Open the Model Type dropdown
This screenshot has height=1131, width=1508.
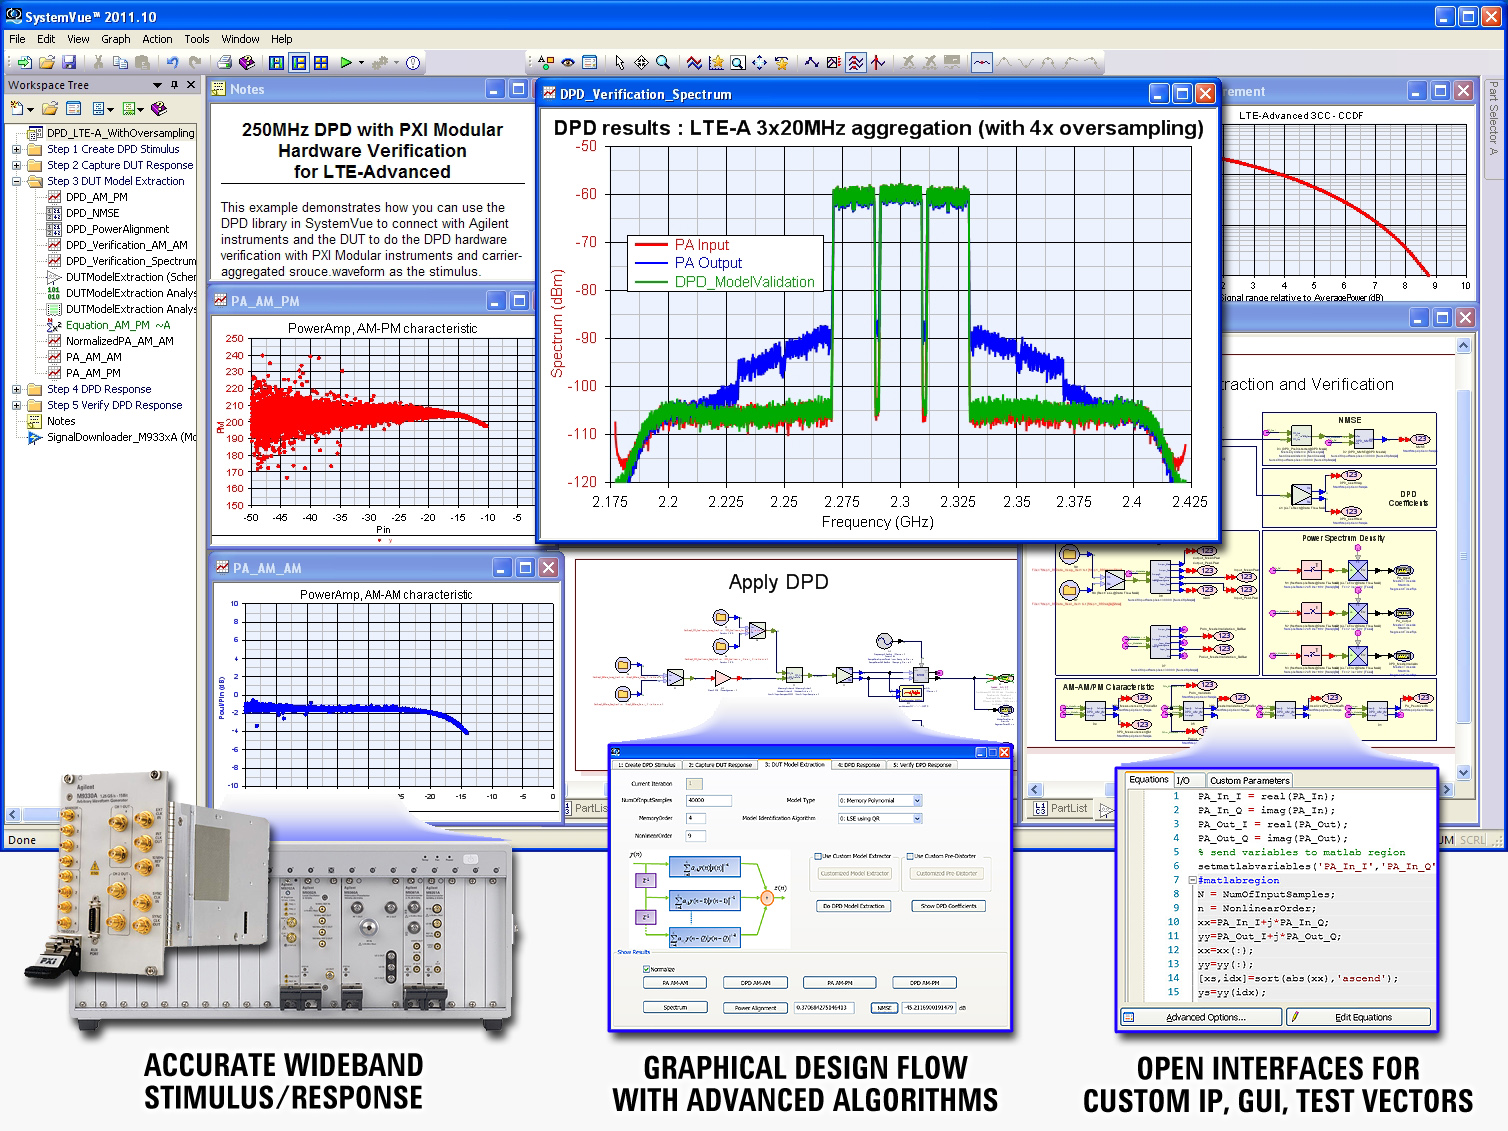(x=917, y=800)
